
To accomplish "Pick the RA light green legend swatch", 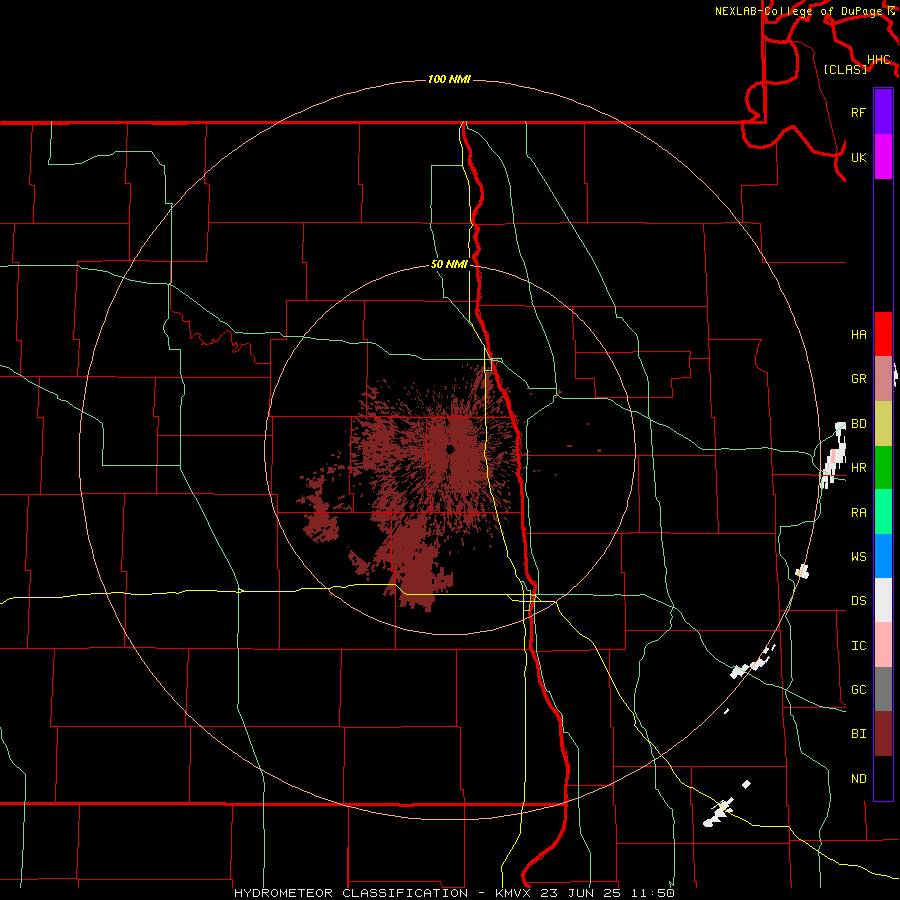I will pos(883,512).
